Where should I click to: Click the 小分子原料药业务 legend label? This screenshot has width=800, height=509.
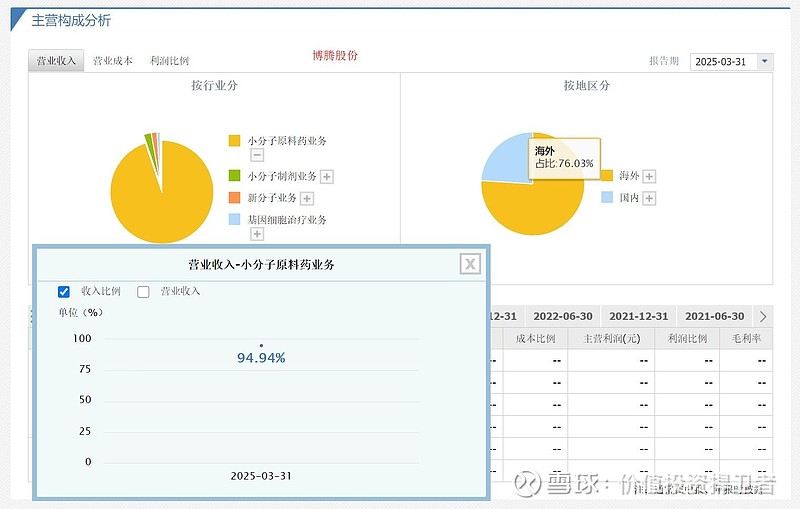287,141
